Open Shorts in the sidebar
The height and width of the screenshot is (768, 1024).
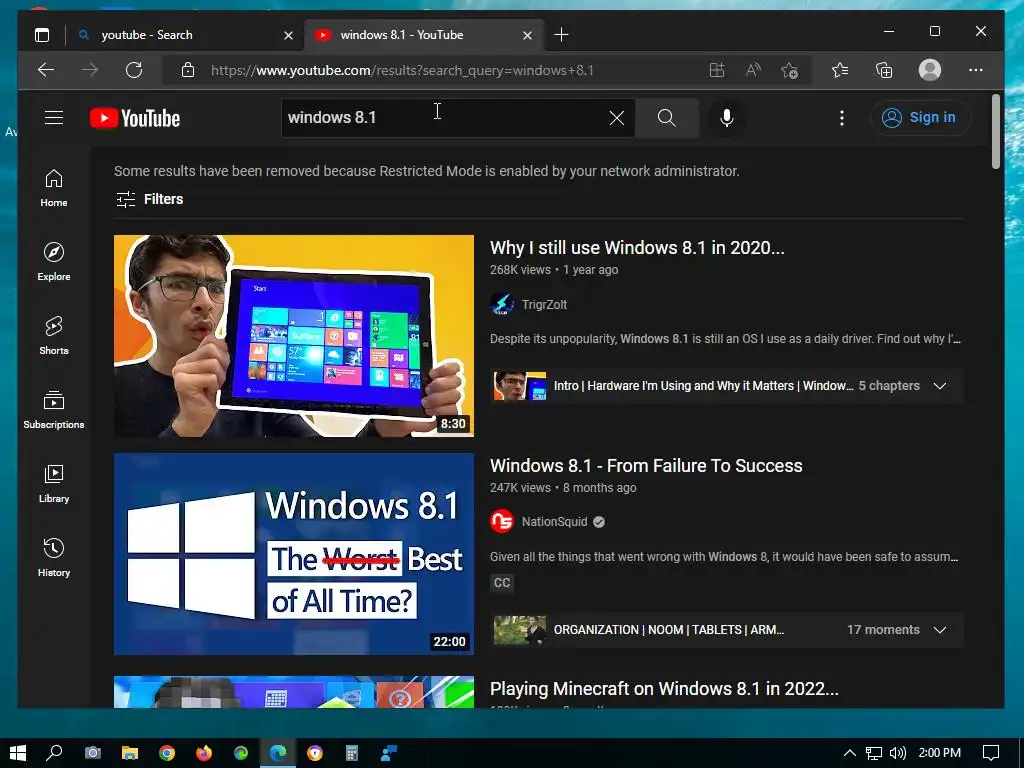54,336
